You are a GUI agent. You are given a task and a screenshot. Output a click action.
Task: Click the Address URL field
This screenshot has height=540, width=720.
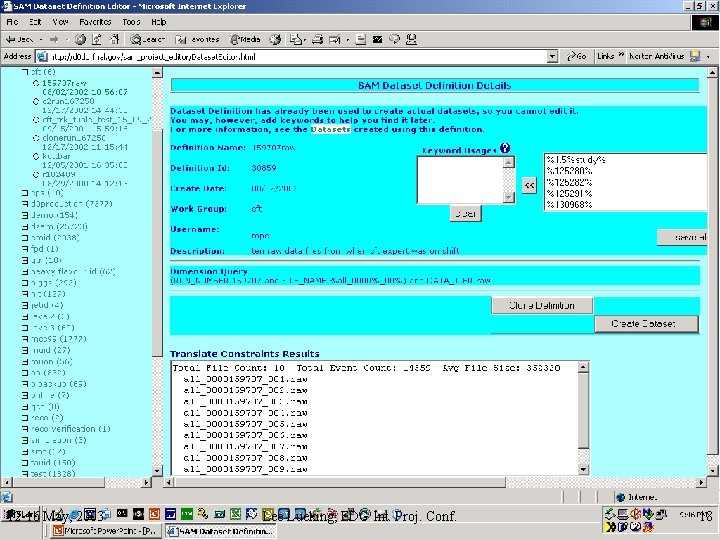(298, 57)
